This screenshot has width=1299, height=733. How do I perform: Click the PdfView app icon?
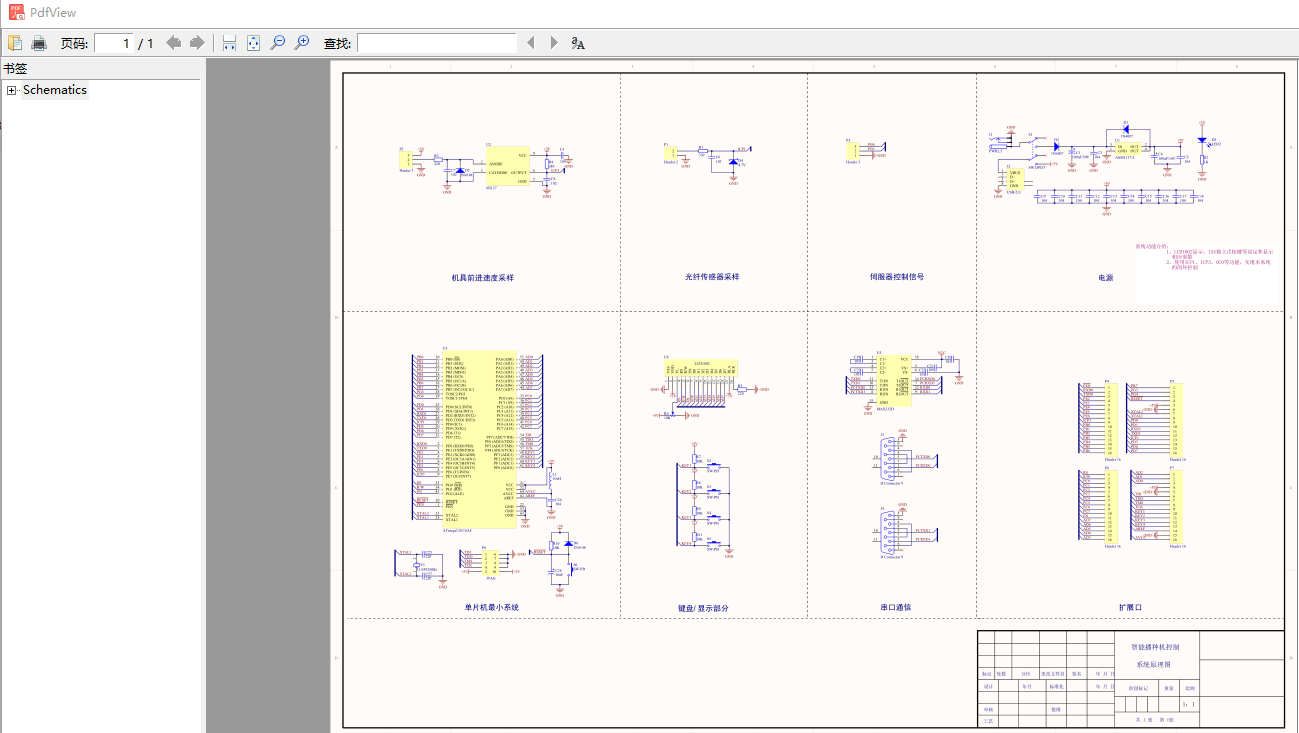pos(16,12)
